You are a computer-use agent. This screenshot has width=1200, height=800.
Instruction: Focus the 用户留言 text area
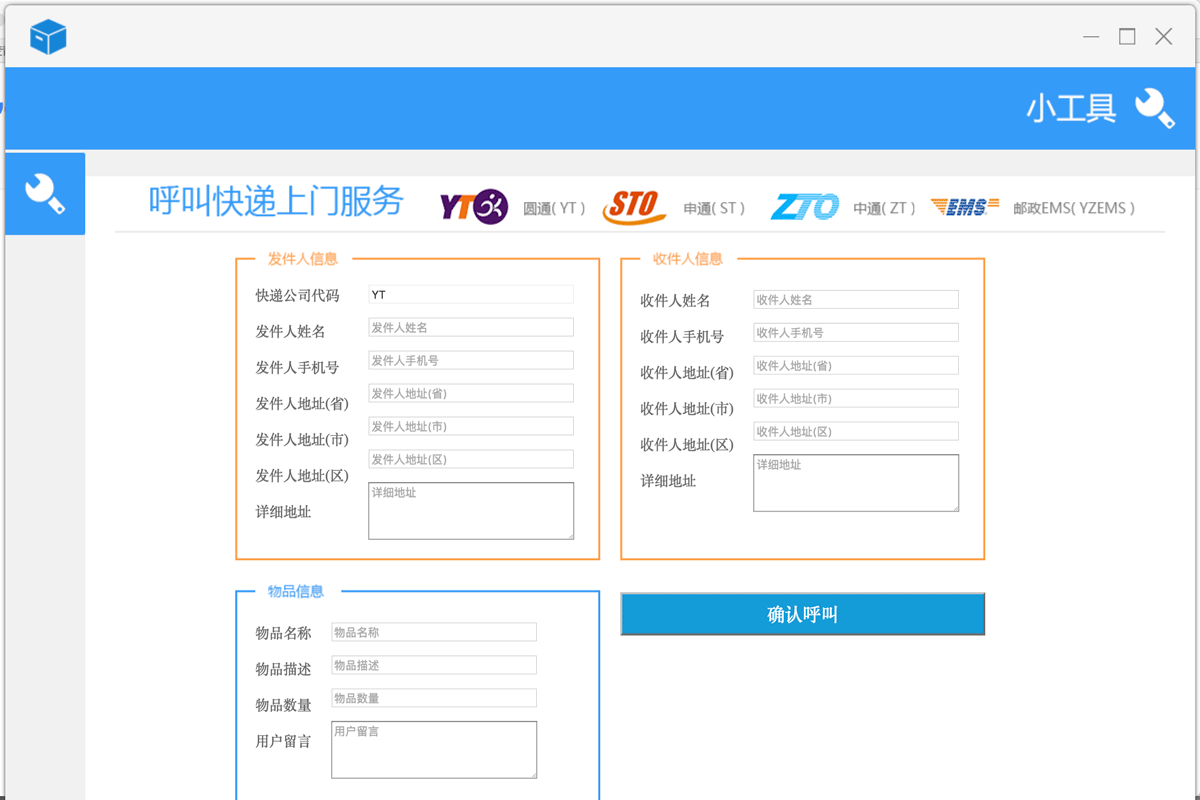point(434,750)
